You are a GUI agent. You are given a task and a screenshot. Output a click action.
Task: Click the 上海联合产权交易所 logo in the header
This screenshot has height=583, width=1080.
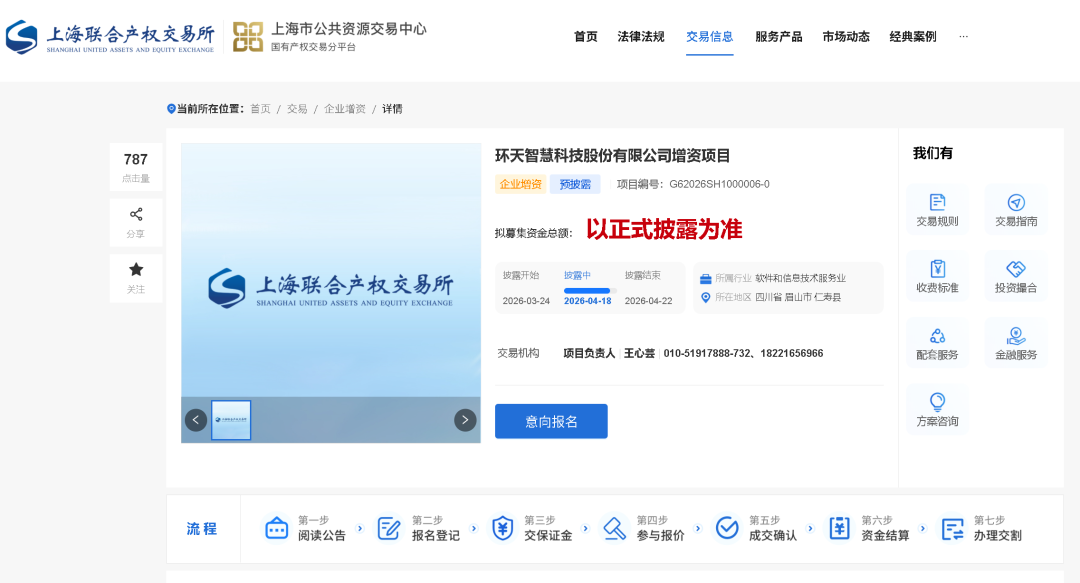pos(110,37)
